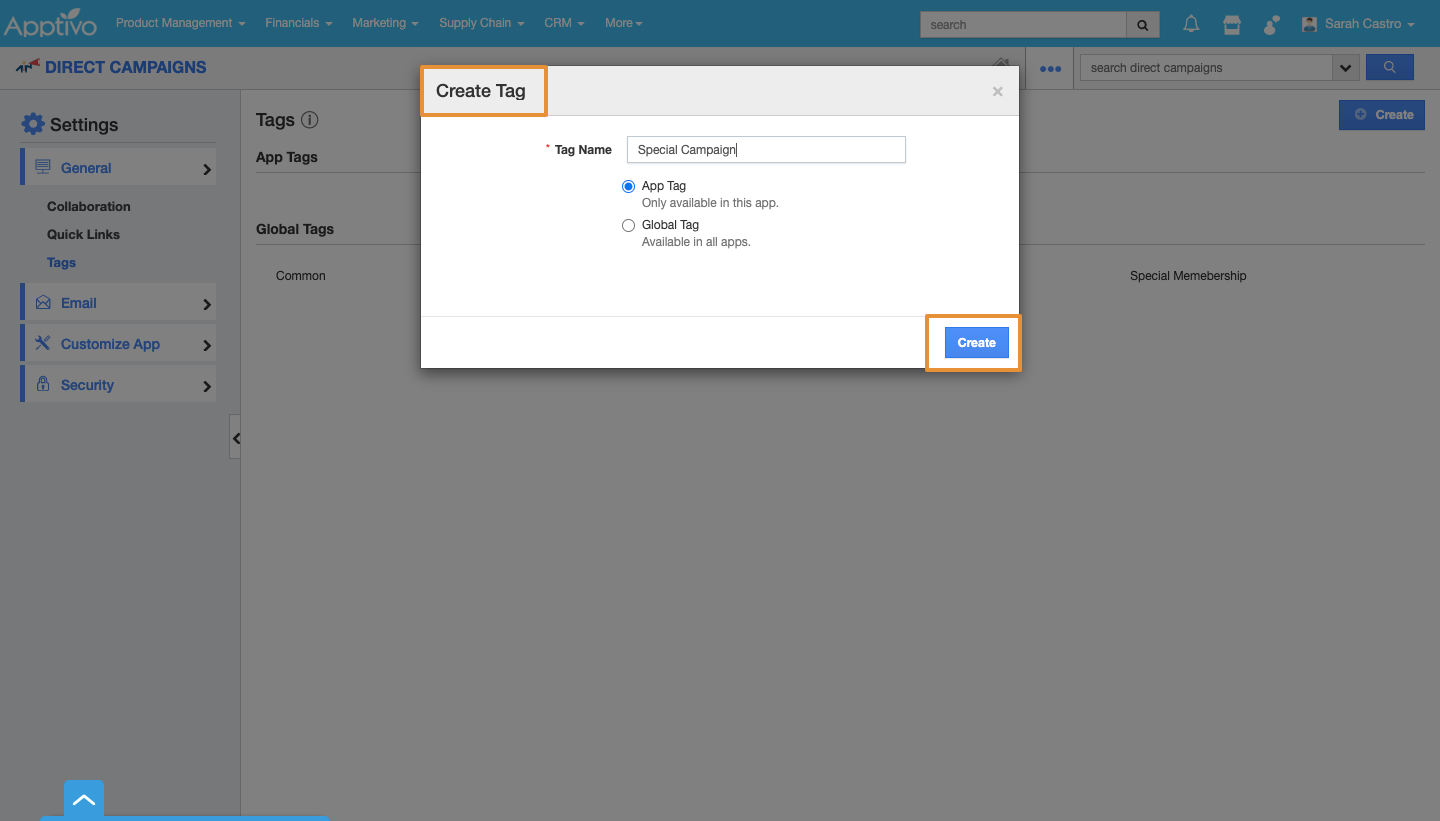Click the Settings gear icon
The width and height of the screenshot is (1440, 821).
coord(33,123)
